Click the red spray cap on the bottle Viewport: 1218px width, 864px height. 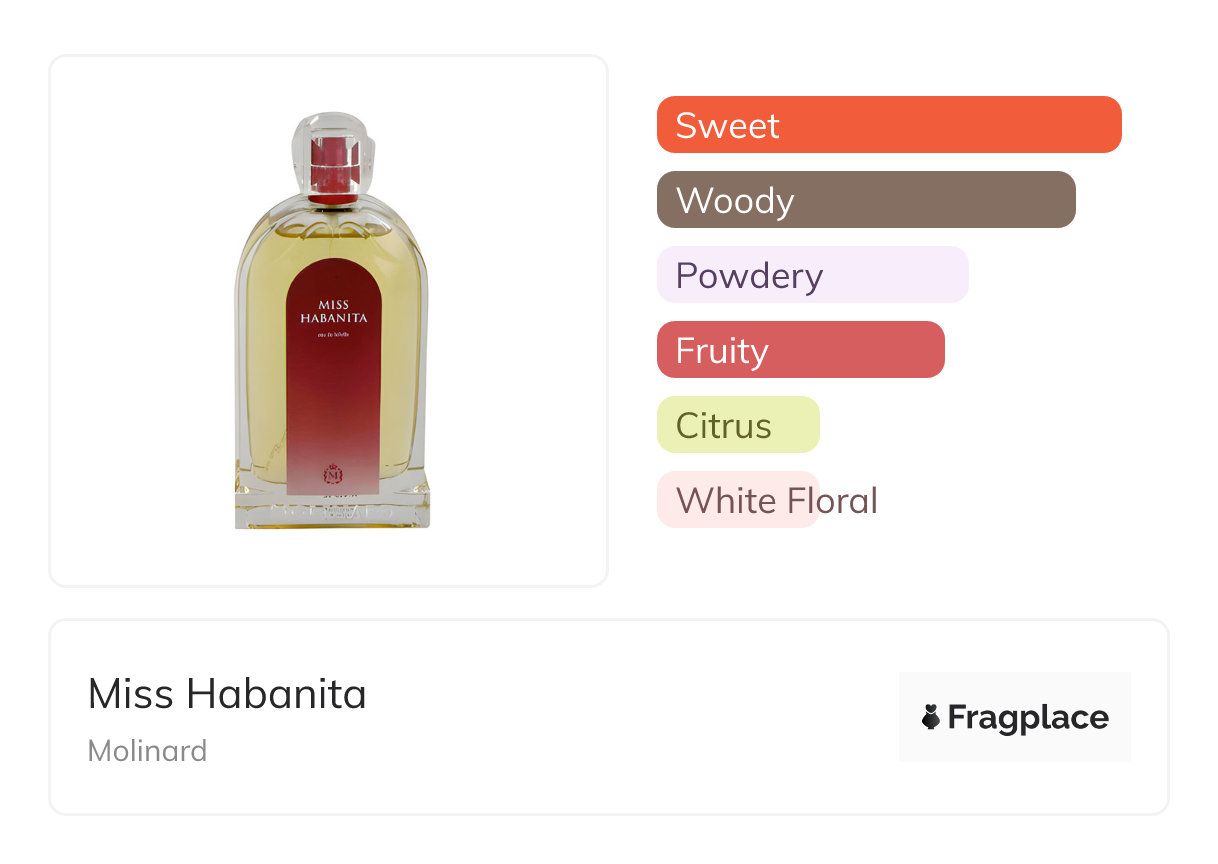click(x=332, y=165)
